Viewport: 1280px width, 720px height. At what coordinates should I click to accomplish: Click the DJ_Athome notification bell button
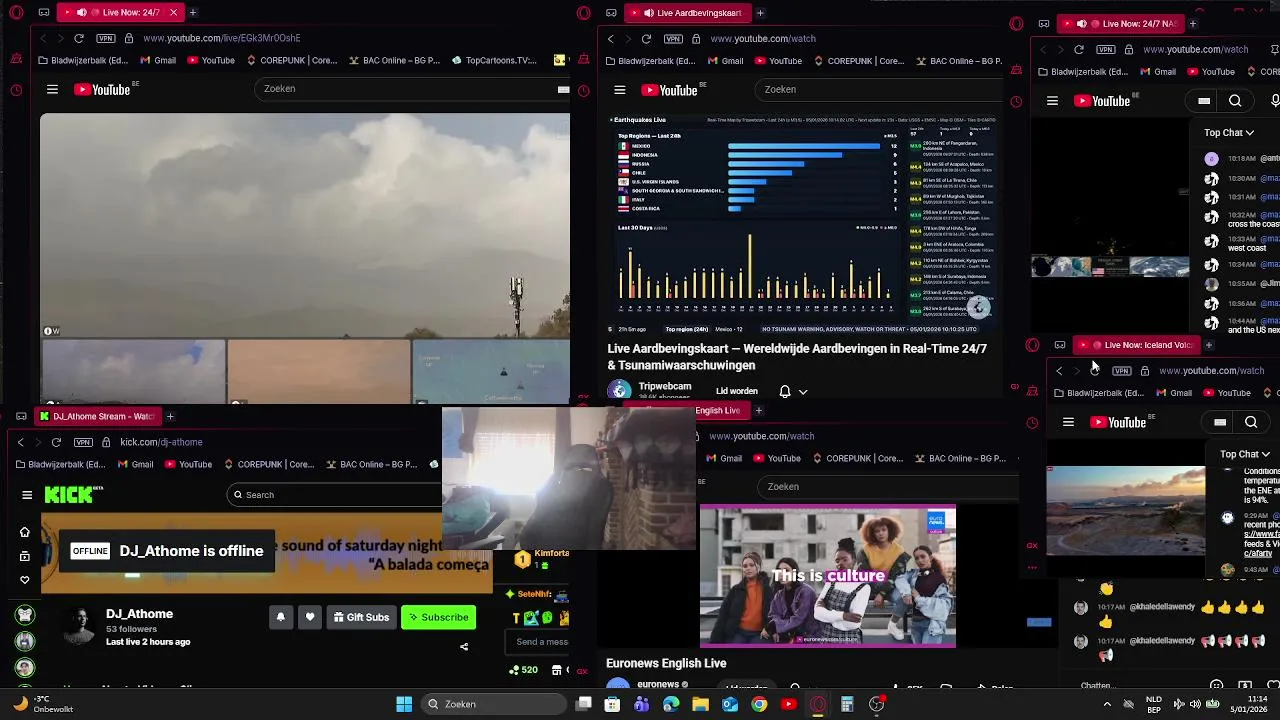coord(281,617)
